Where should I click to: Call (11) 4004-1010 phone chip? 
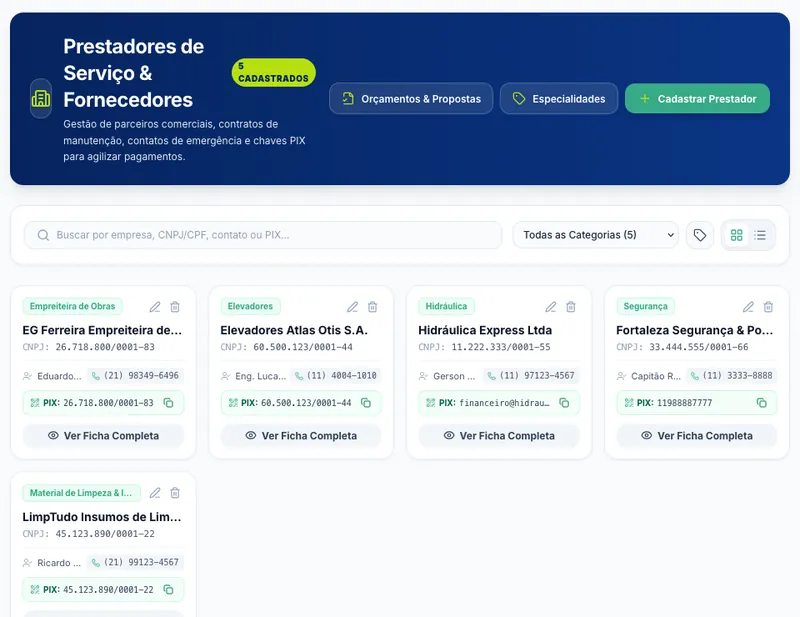click(336, 376)
